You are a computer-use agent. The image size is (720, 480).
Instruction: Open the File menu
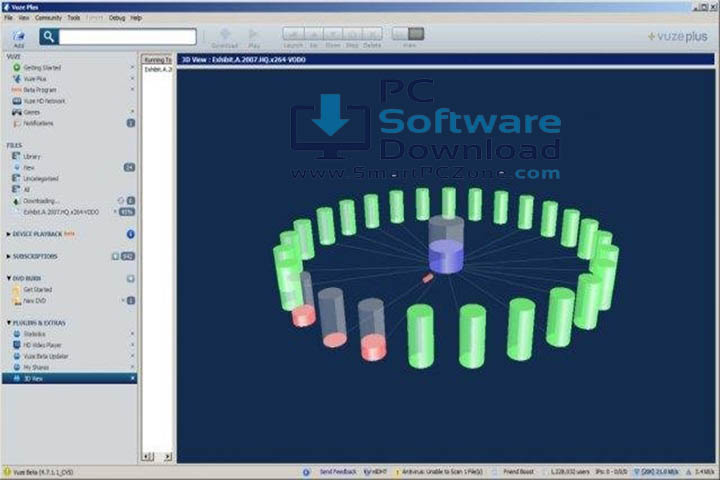coord(8,18)
